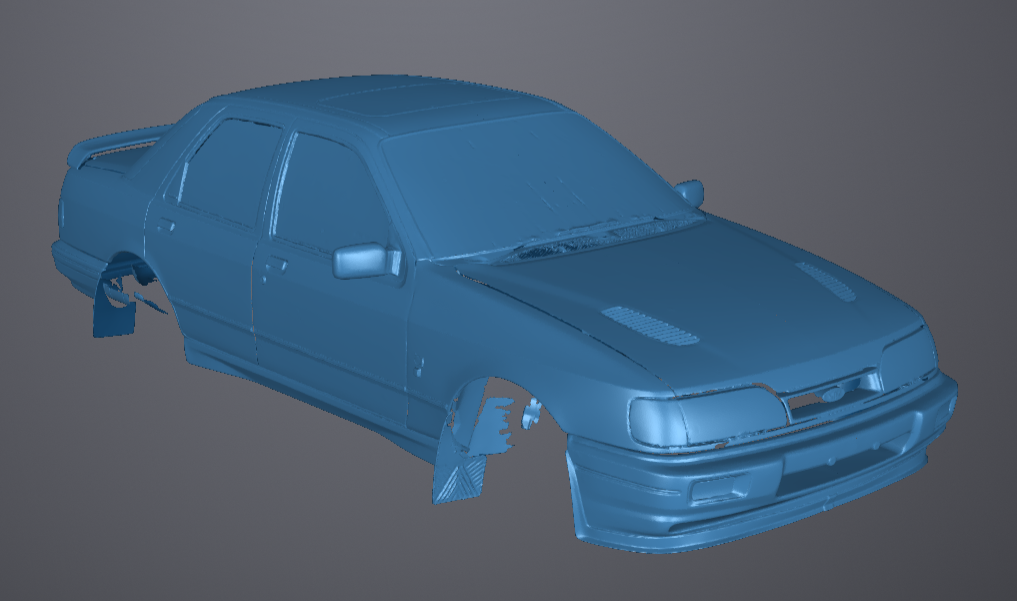Select the near-side door mirror
Screen dimensions: 1017x601
click(362, 260)
